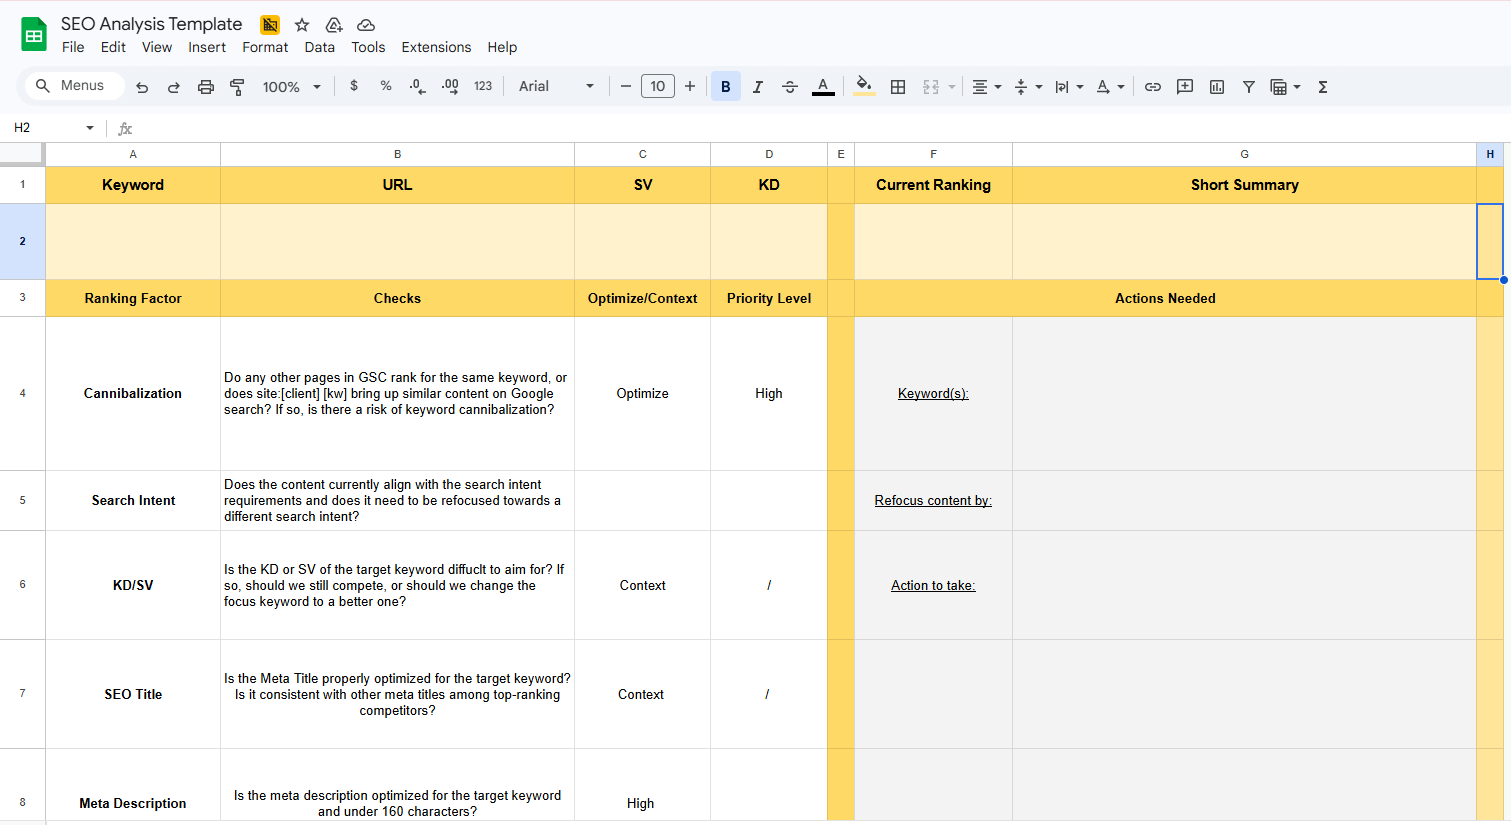
Task: Insert a chart
Action: click(x=1217, y=87)
